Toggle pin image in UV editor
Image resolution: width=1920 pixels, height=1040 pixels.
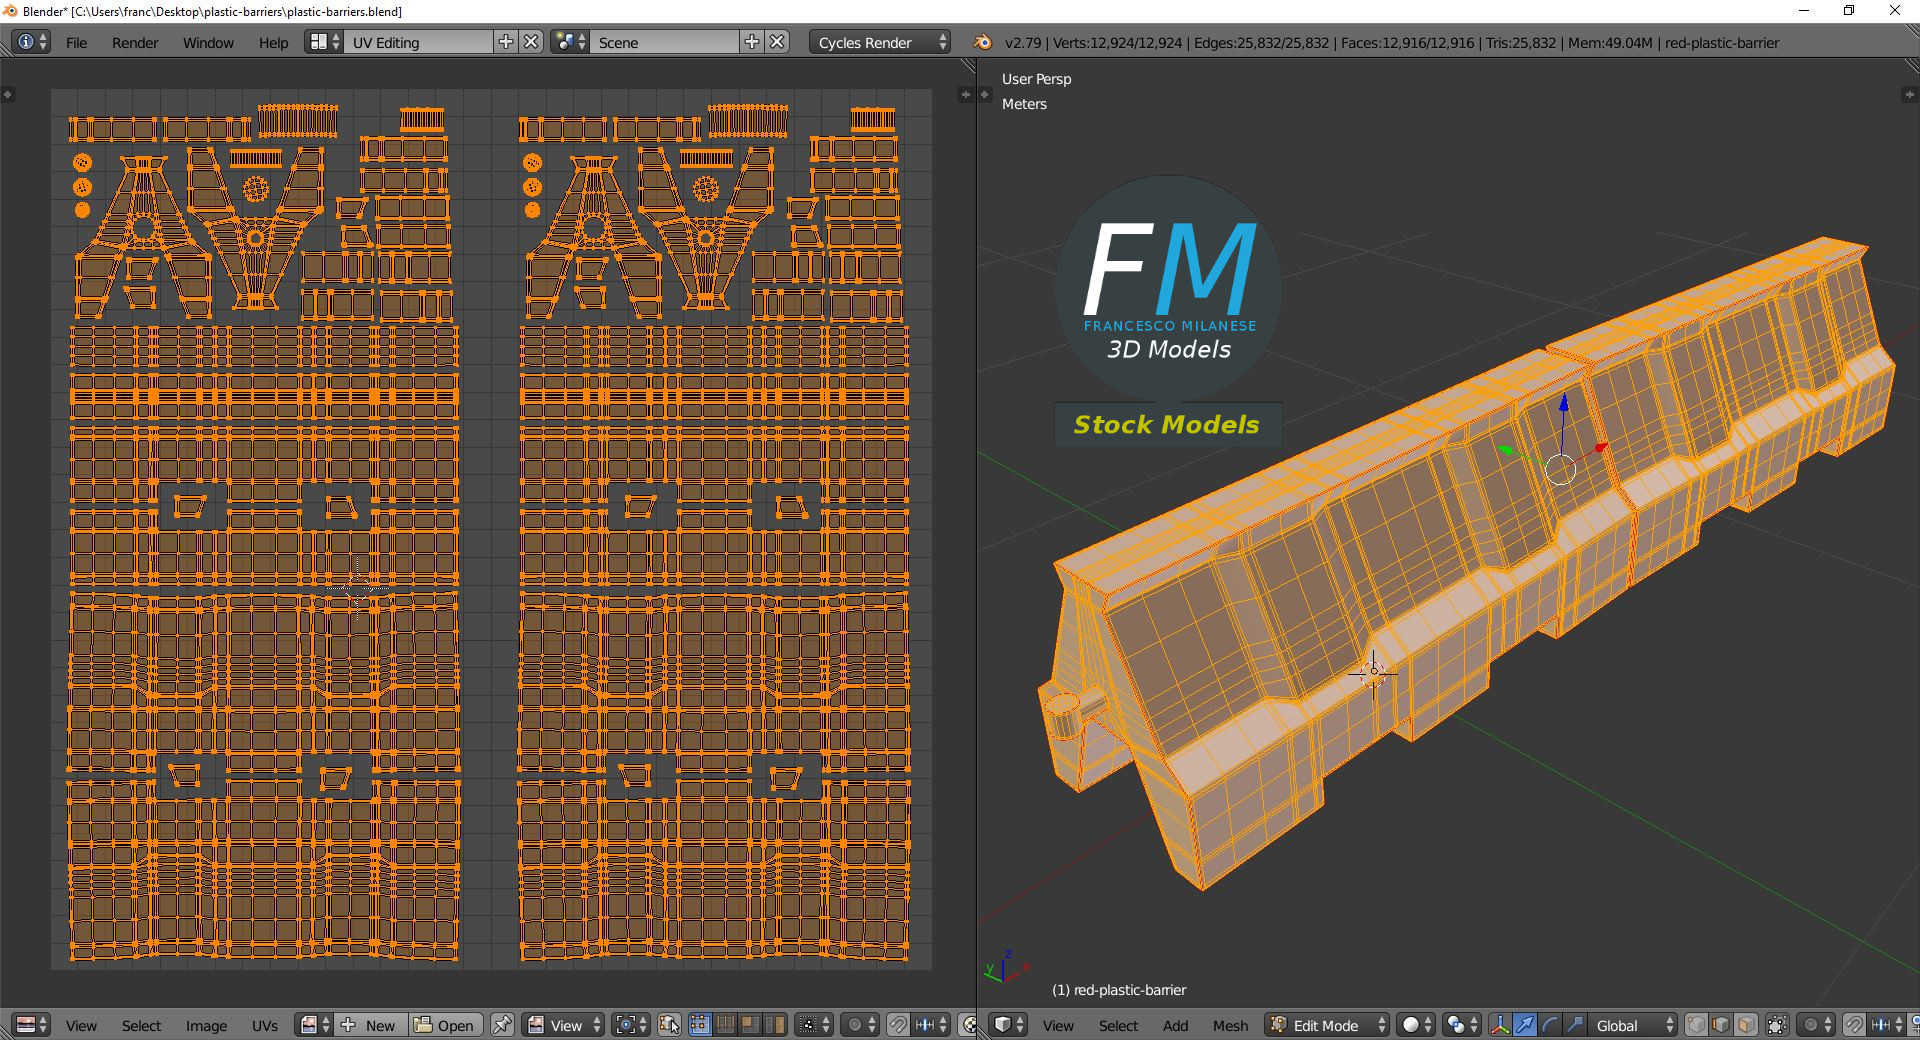502,1025
